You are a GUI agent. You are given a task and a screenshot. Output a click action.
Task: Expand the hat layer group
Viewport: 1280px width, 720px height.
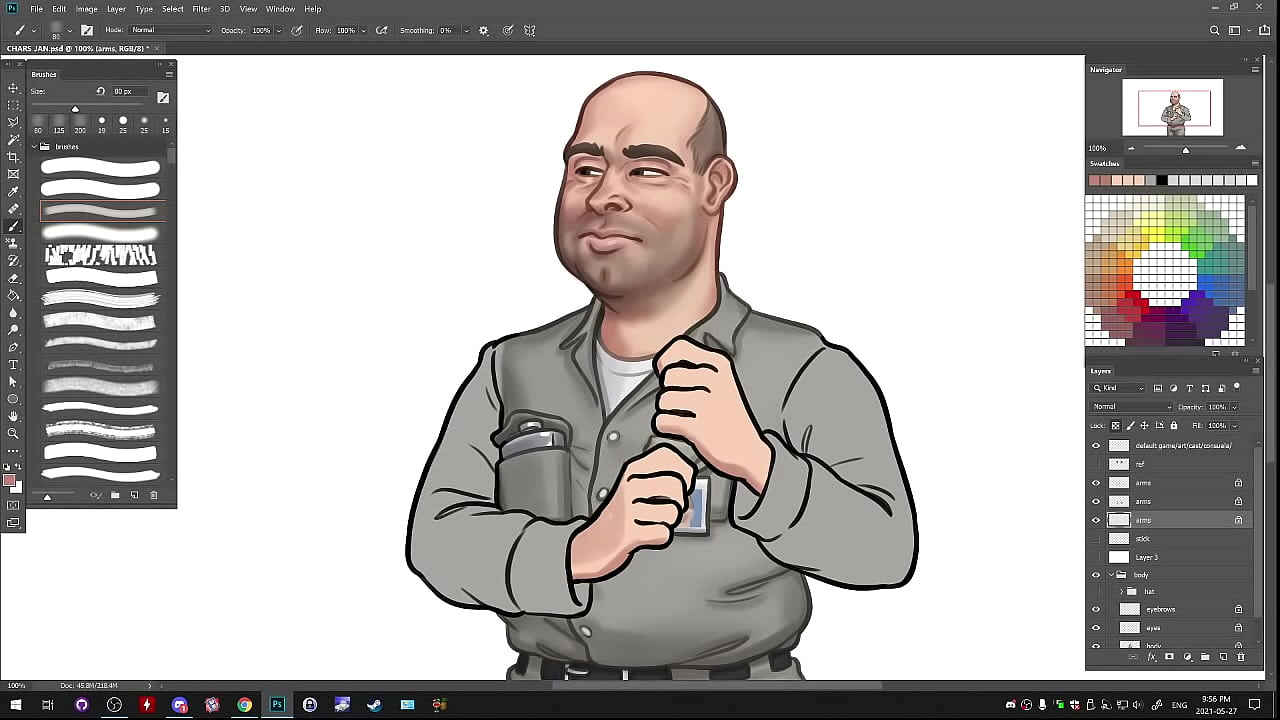click(1121, 592)
